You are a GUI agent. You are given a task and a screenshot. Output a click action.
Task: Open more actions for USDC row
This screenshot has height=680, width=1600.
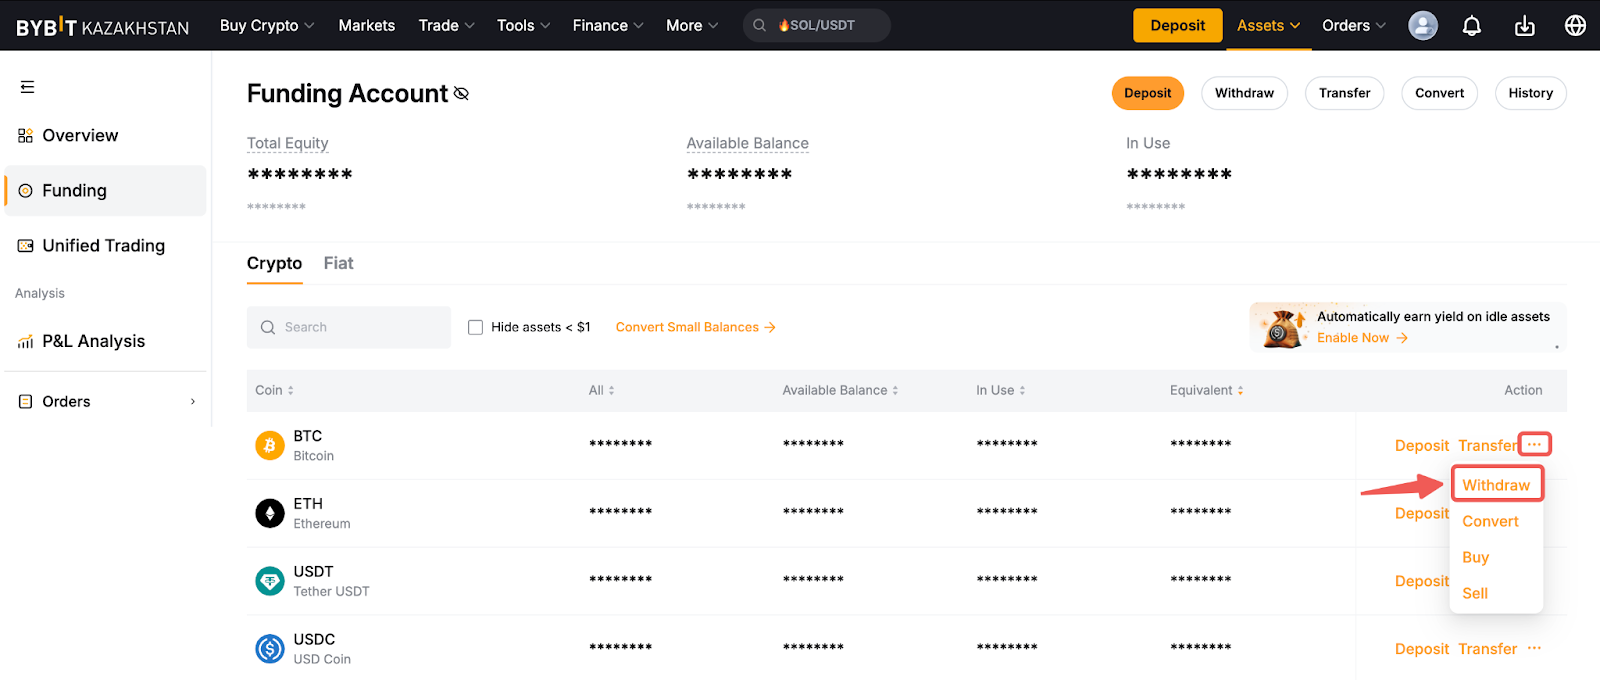[1534, 648]
